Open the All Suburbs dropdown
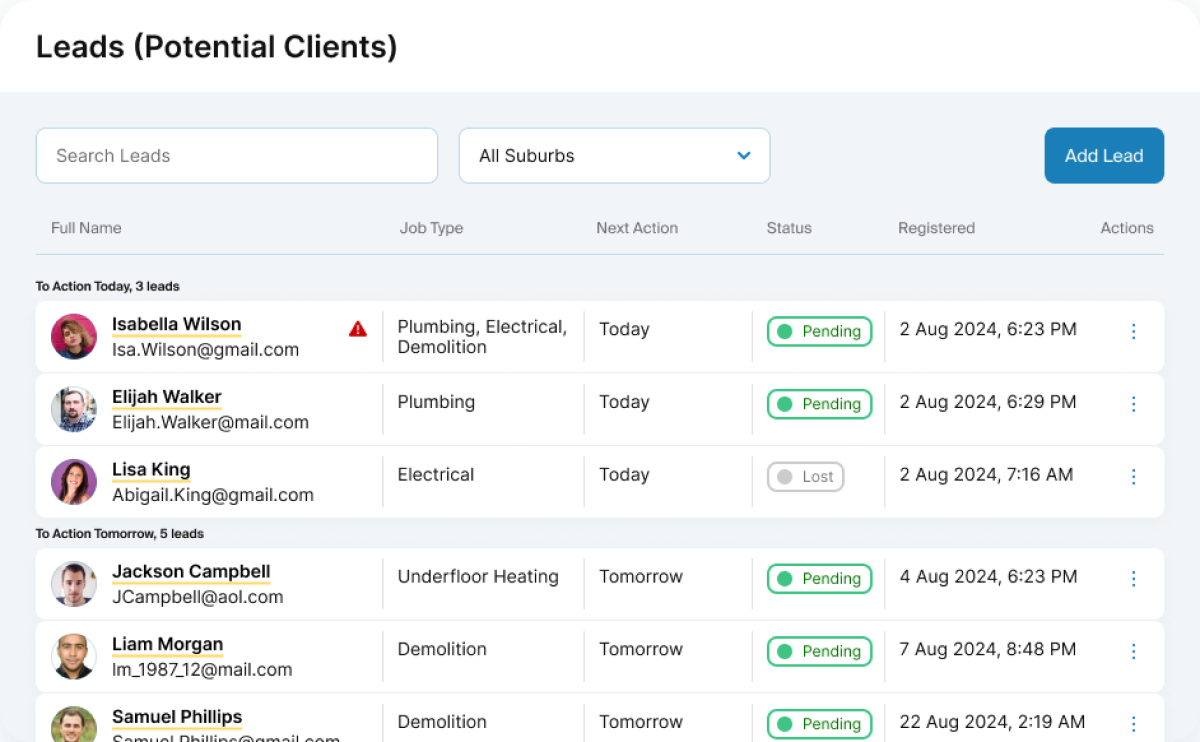The image size is (1200, 742). 614,156
